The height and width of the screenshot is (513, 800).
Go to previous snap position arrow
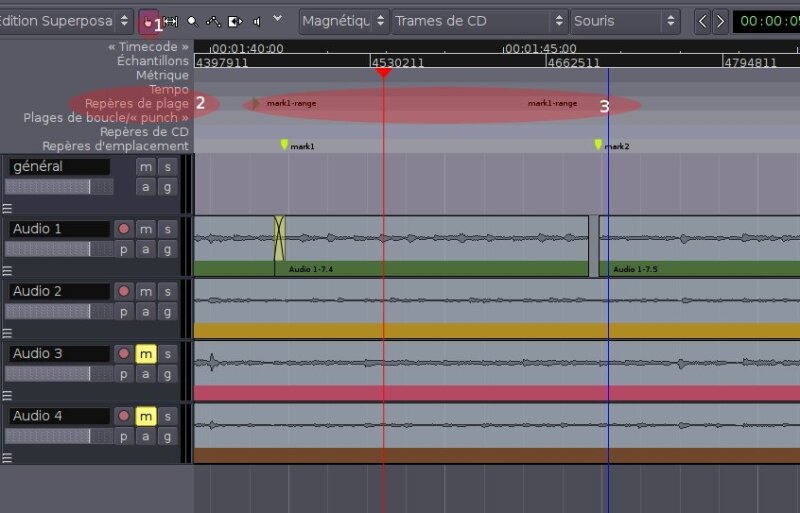pyautogui.click(x=703, y=20)
